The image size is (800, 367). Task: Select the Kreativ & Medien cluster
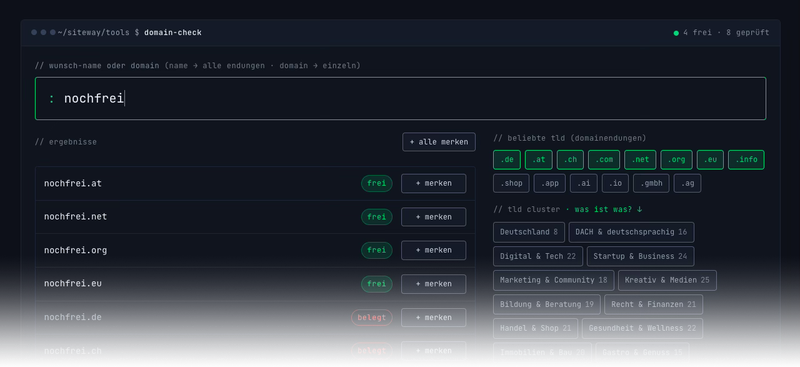click(x=667, y=280)
